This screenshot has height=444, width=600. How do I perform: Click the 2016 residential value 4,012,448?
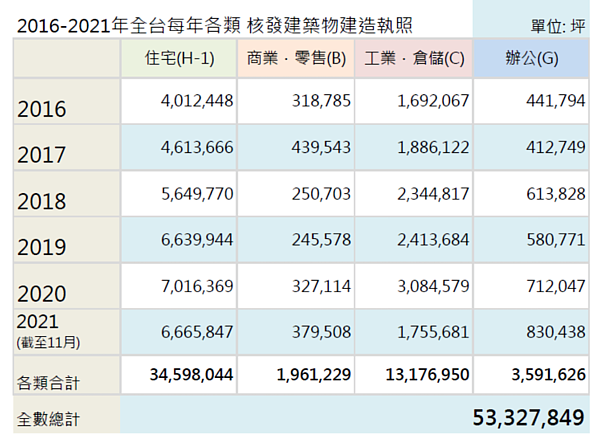[x=196, y=99]
